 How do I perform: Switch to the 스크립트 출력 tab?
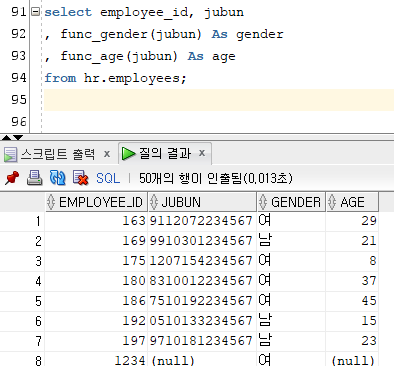tap(58, 154)
